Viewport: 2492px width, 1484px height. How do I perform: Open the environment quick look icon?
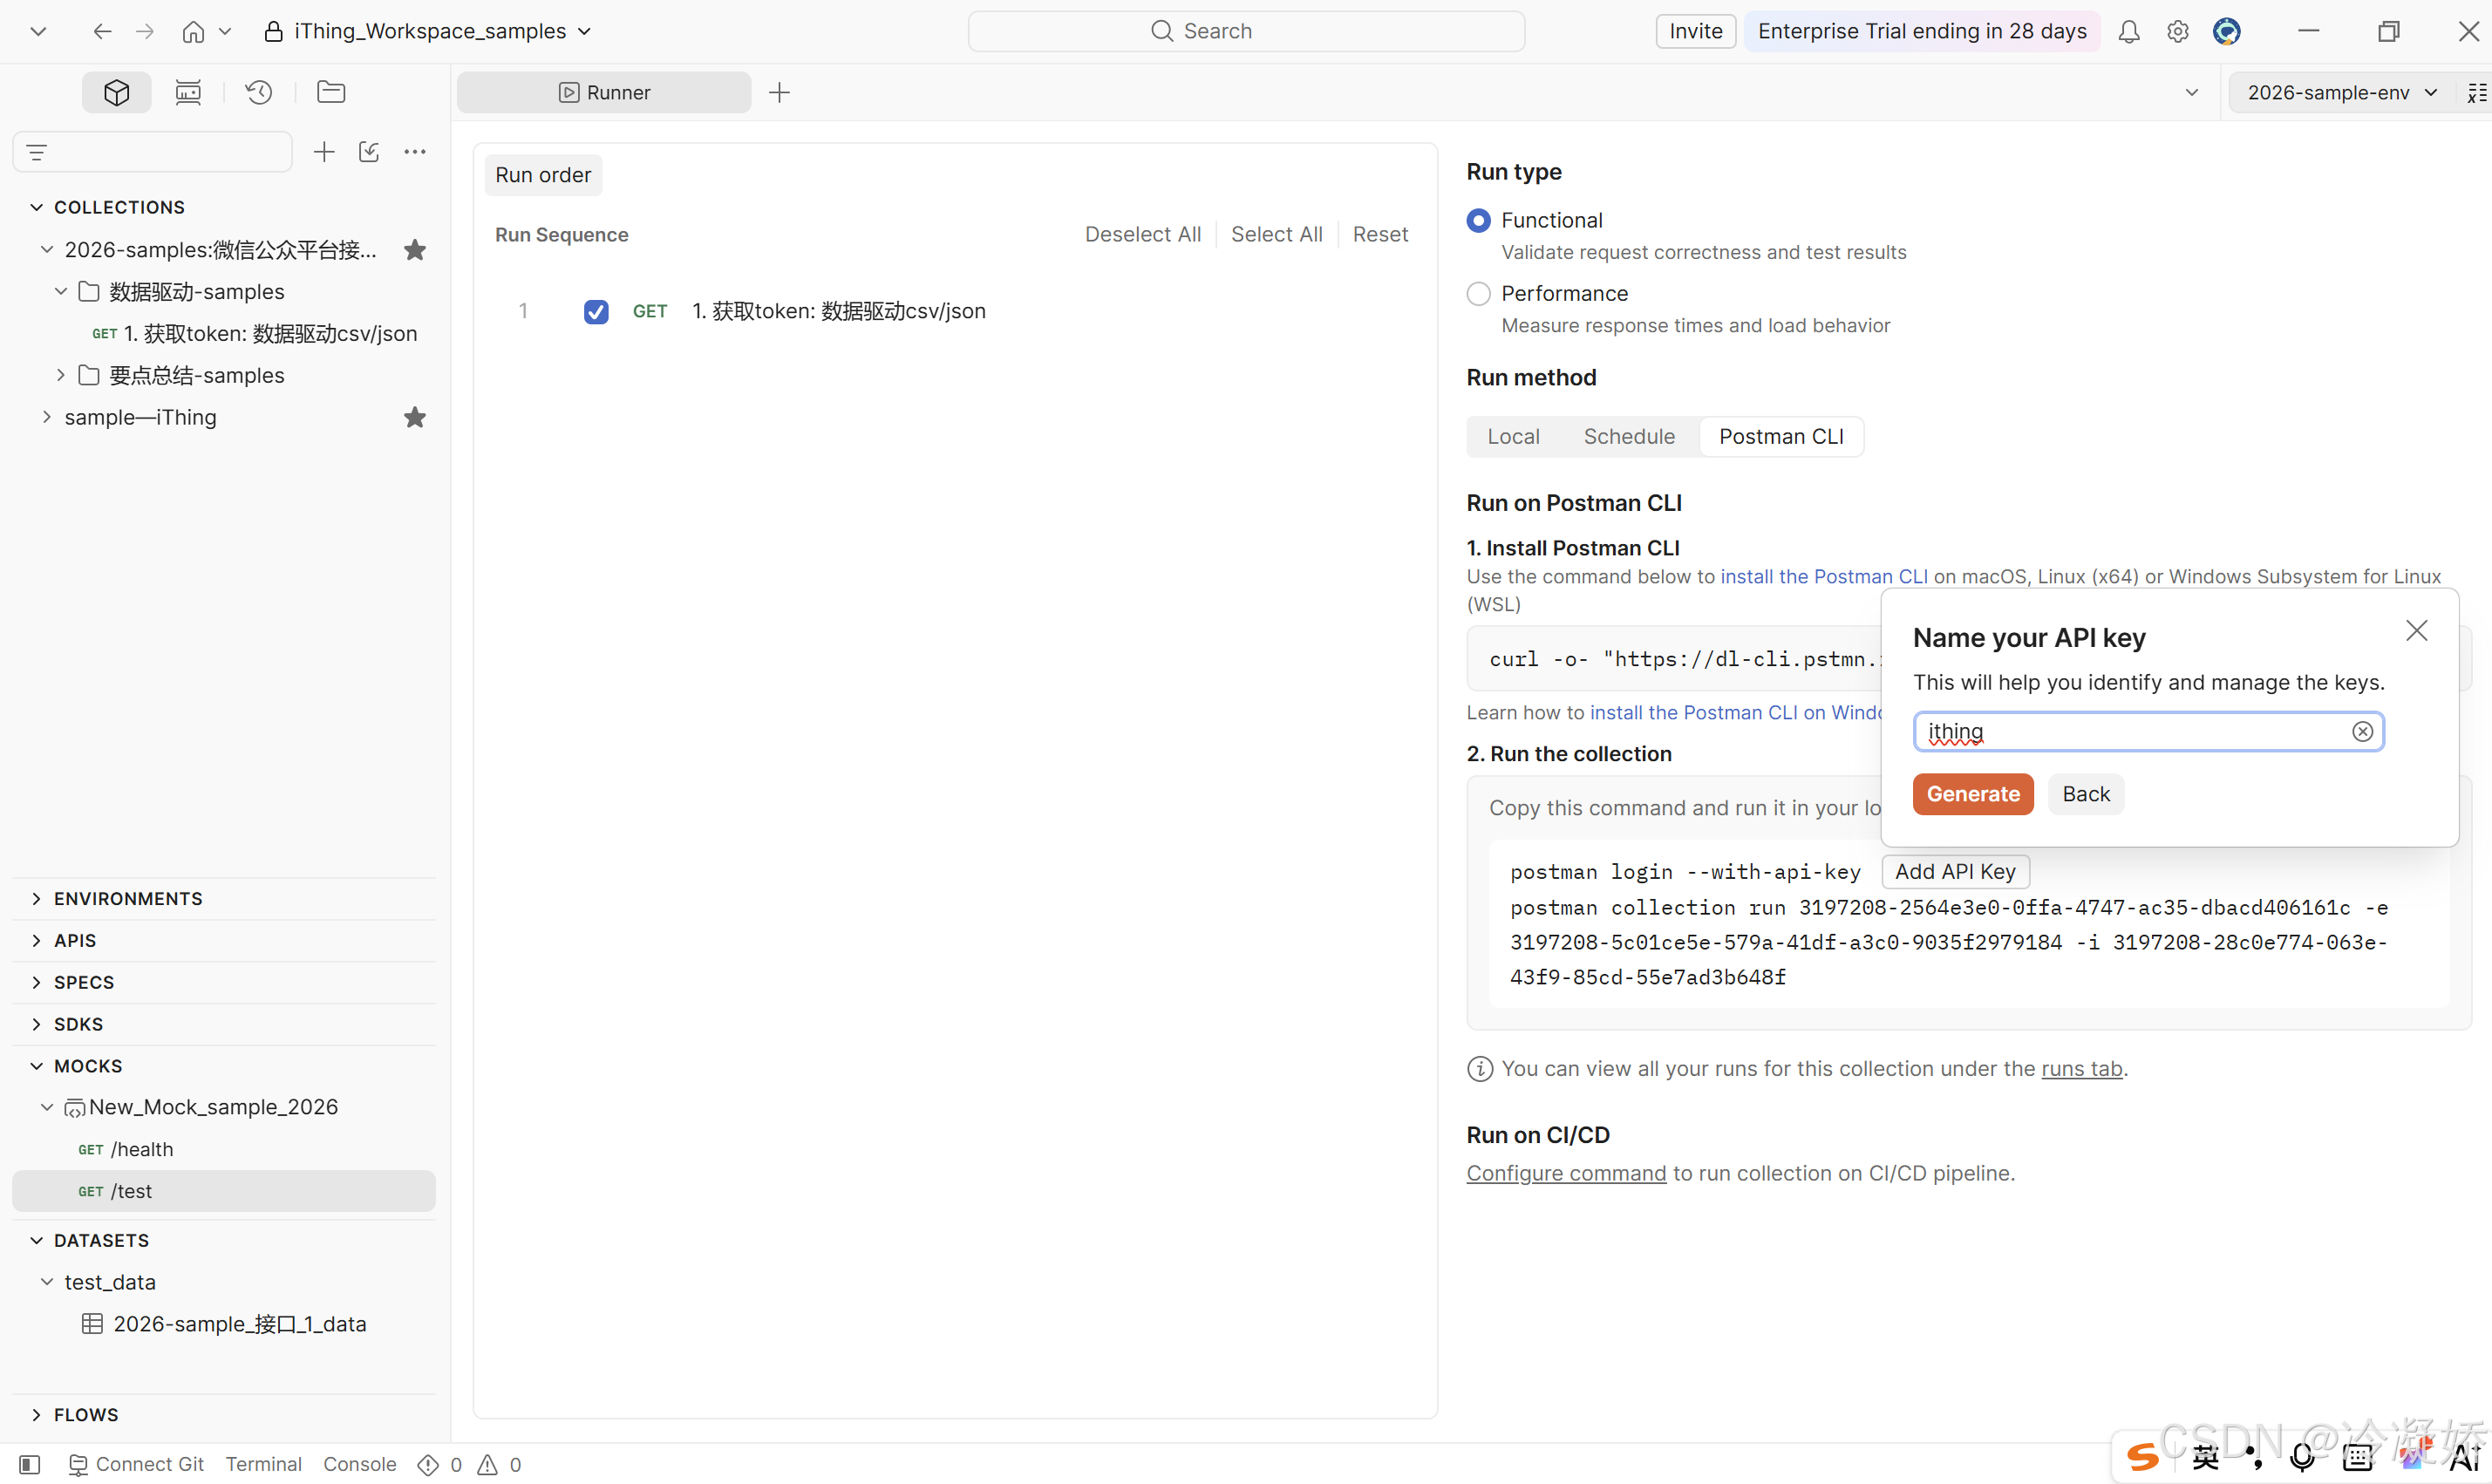coord(2476,93)
